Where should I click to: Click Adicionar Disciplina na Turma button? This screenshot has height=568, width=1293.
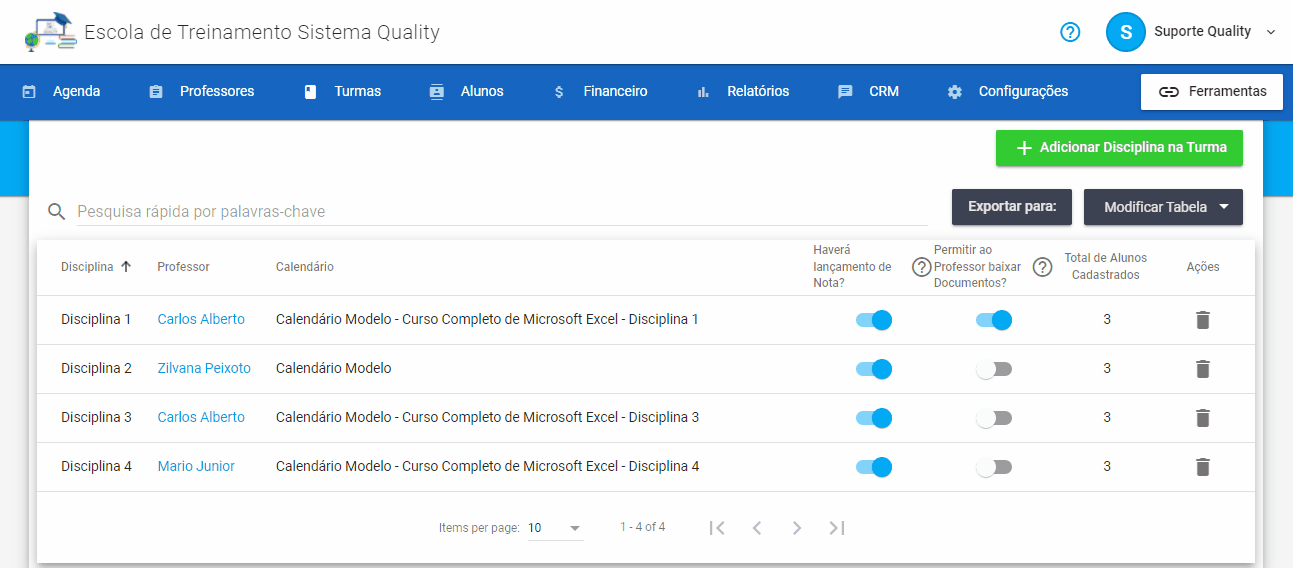tap(1119, 148)
